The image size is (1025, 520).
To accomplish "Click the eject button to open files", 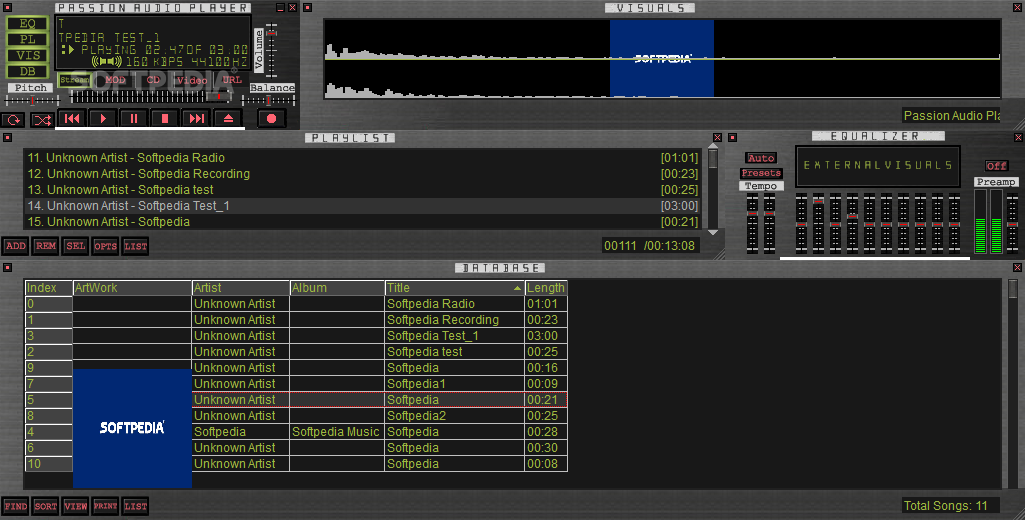I will [228, 118].
